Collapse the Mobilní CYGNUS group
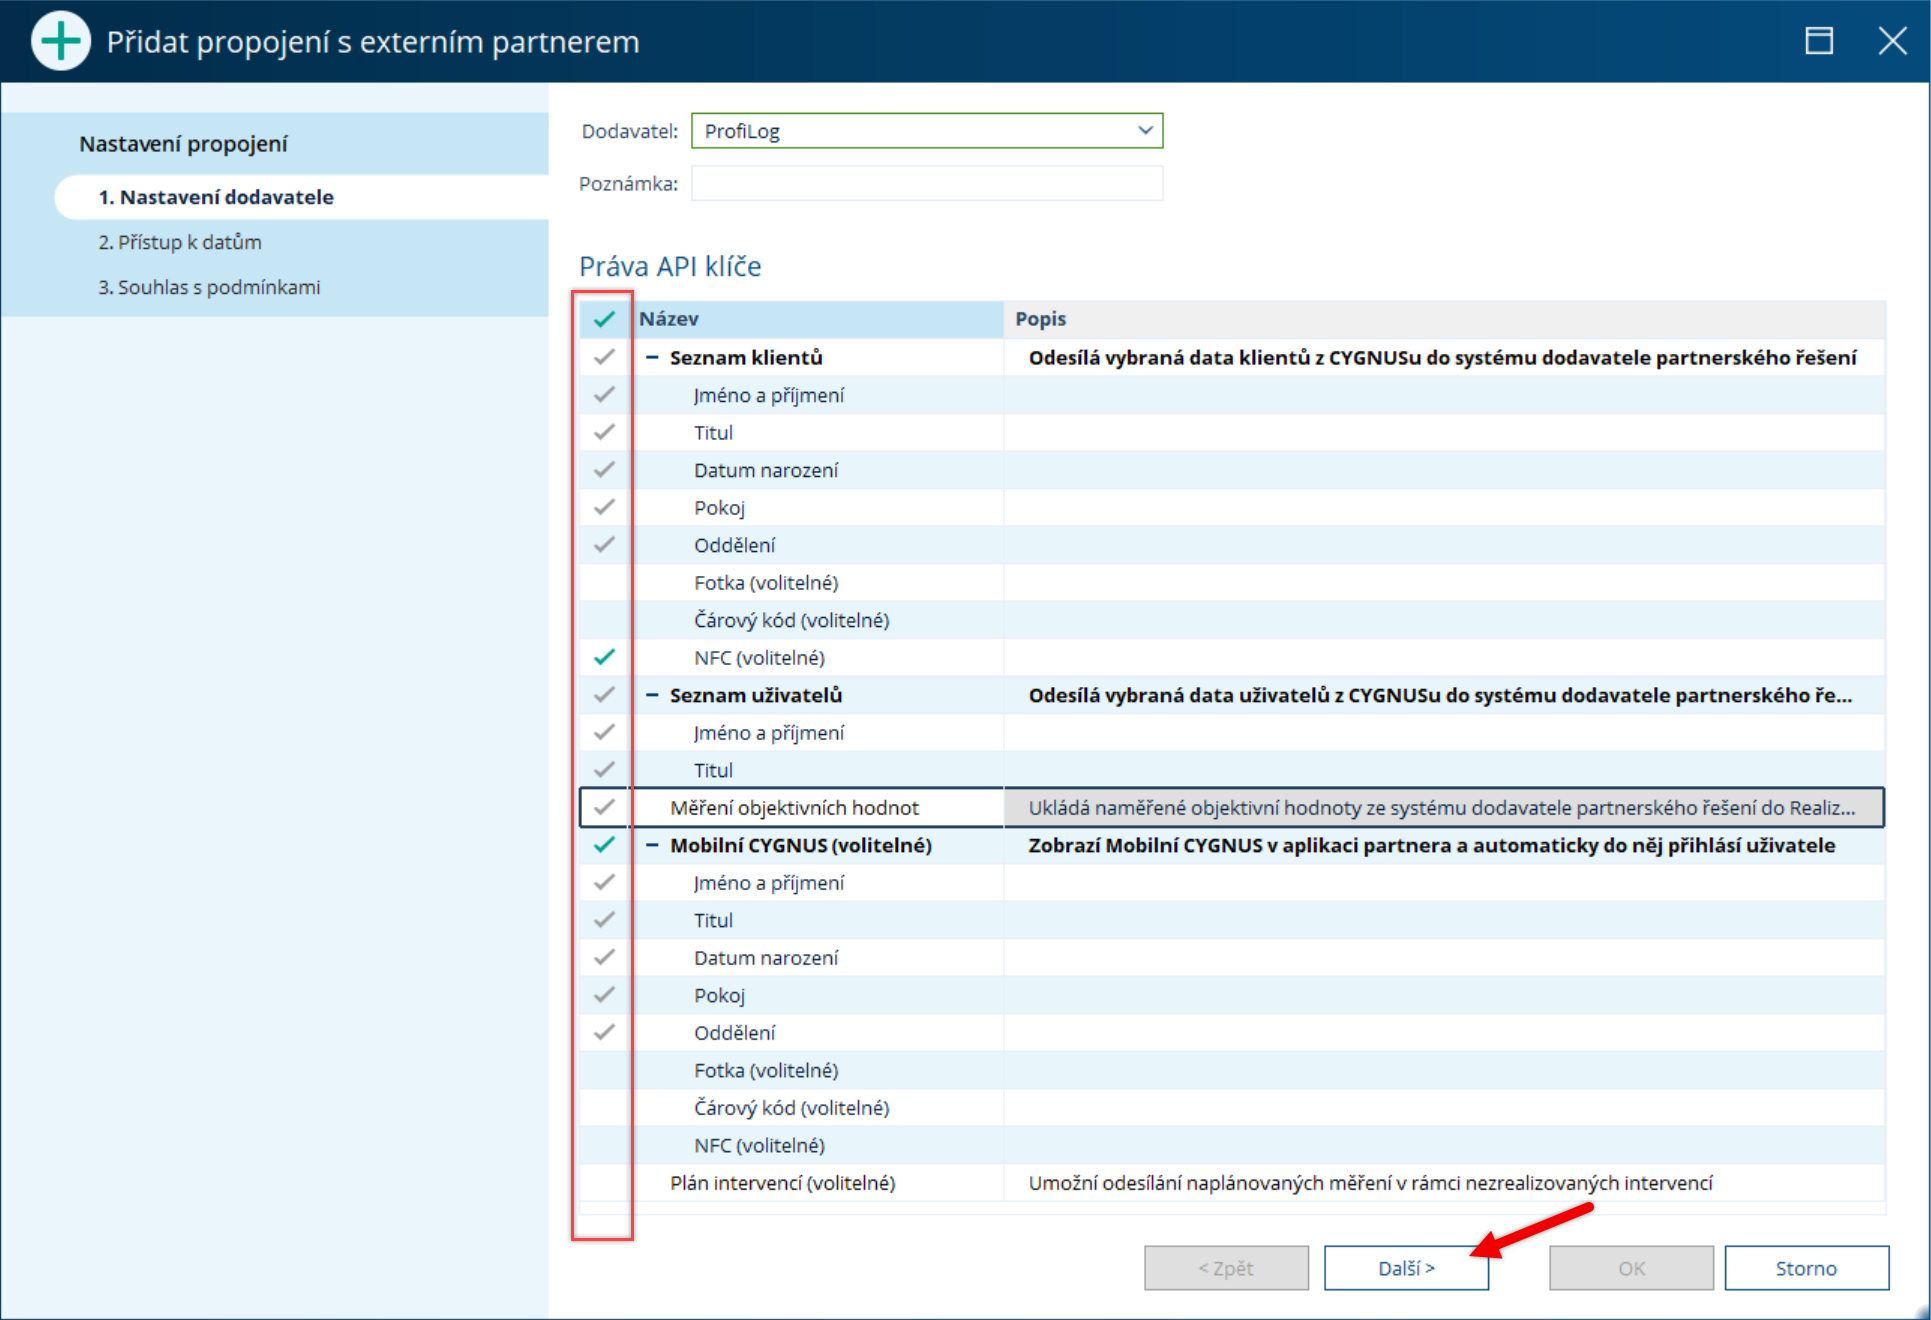Screen dimensions: 1931x1320 pyautogui.click(x=652, y=845)
